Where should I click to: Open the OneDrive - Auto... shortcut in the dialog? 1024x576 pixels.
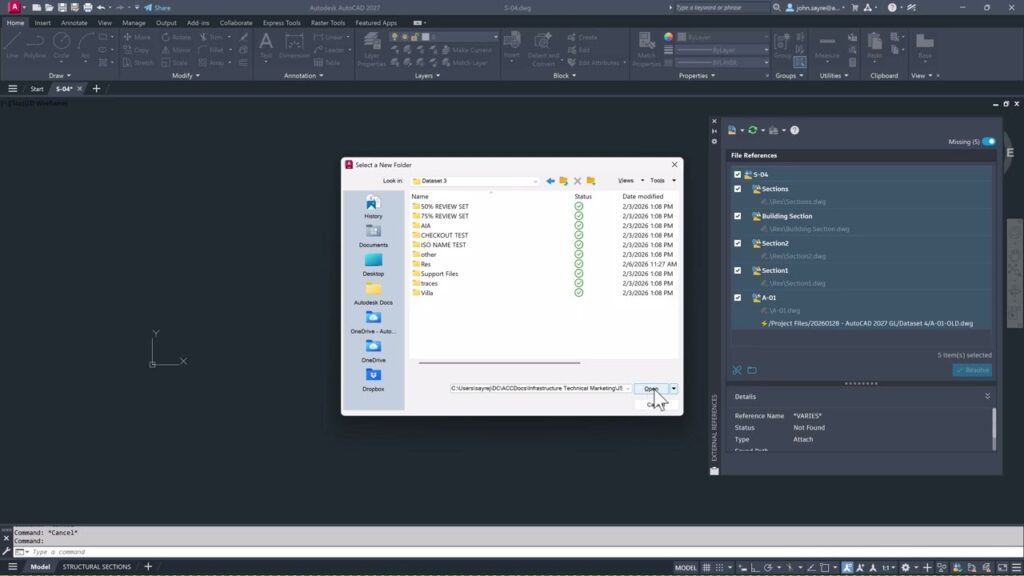[x=373, y=322]
